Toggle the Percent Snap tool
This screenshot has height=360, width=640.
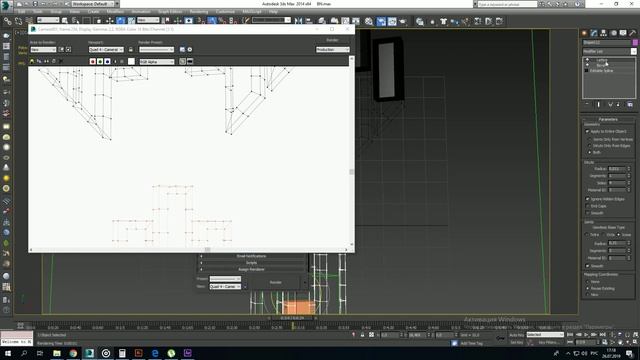(222, 21)
